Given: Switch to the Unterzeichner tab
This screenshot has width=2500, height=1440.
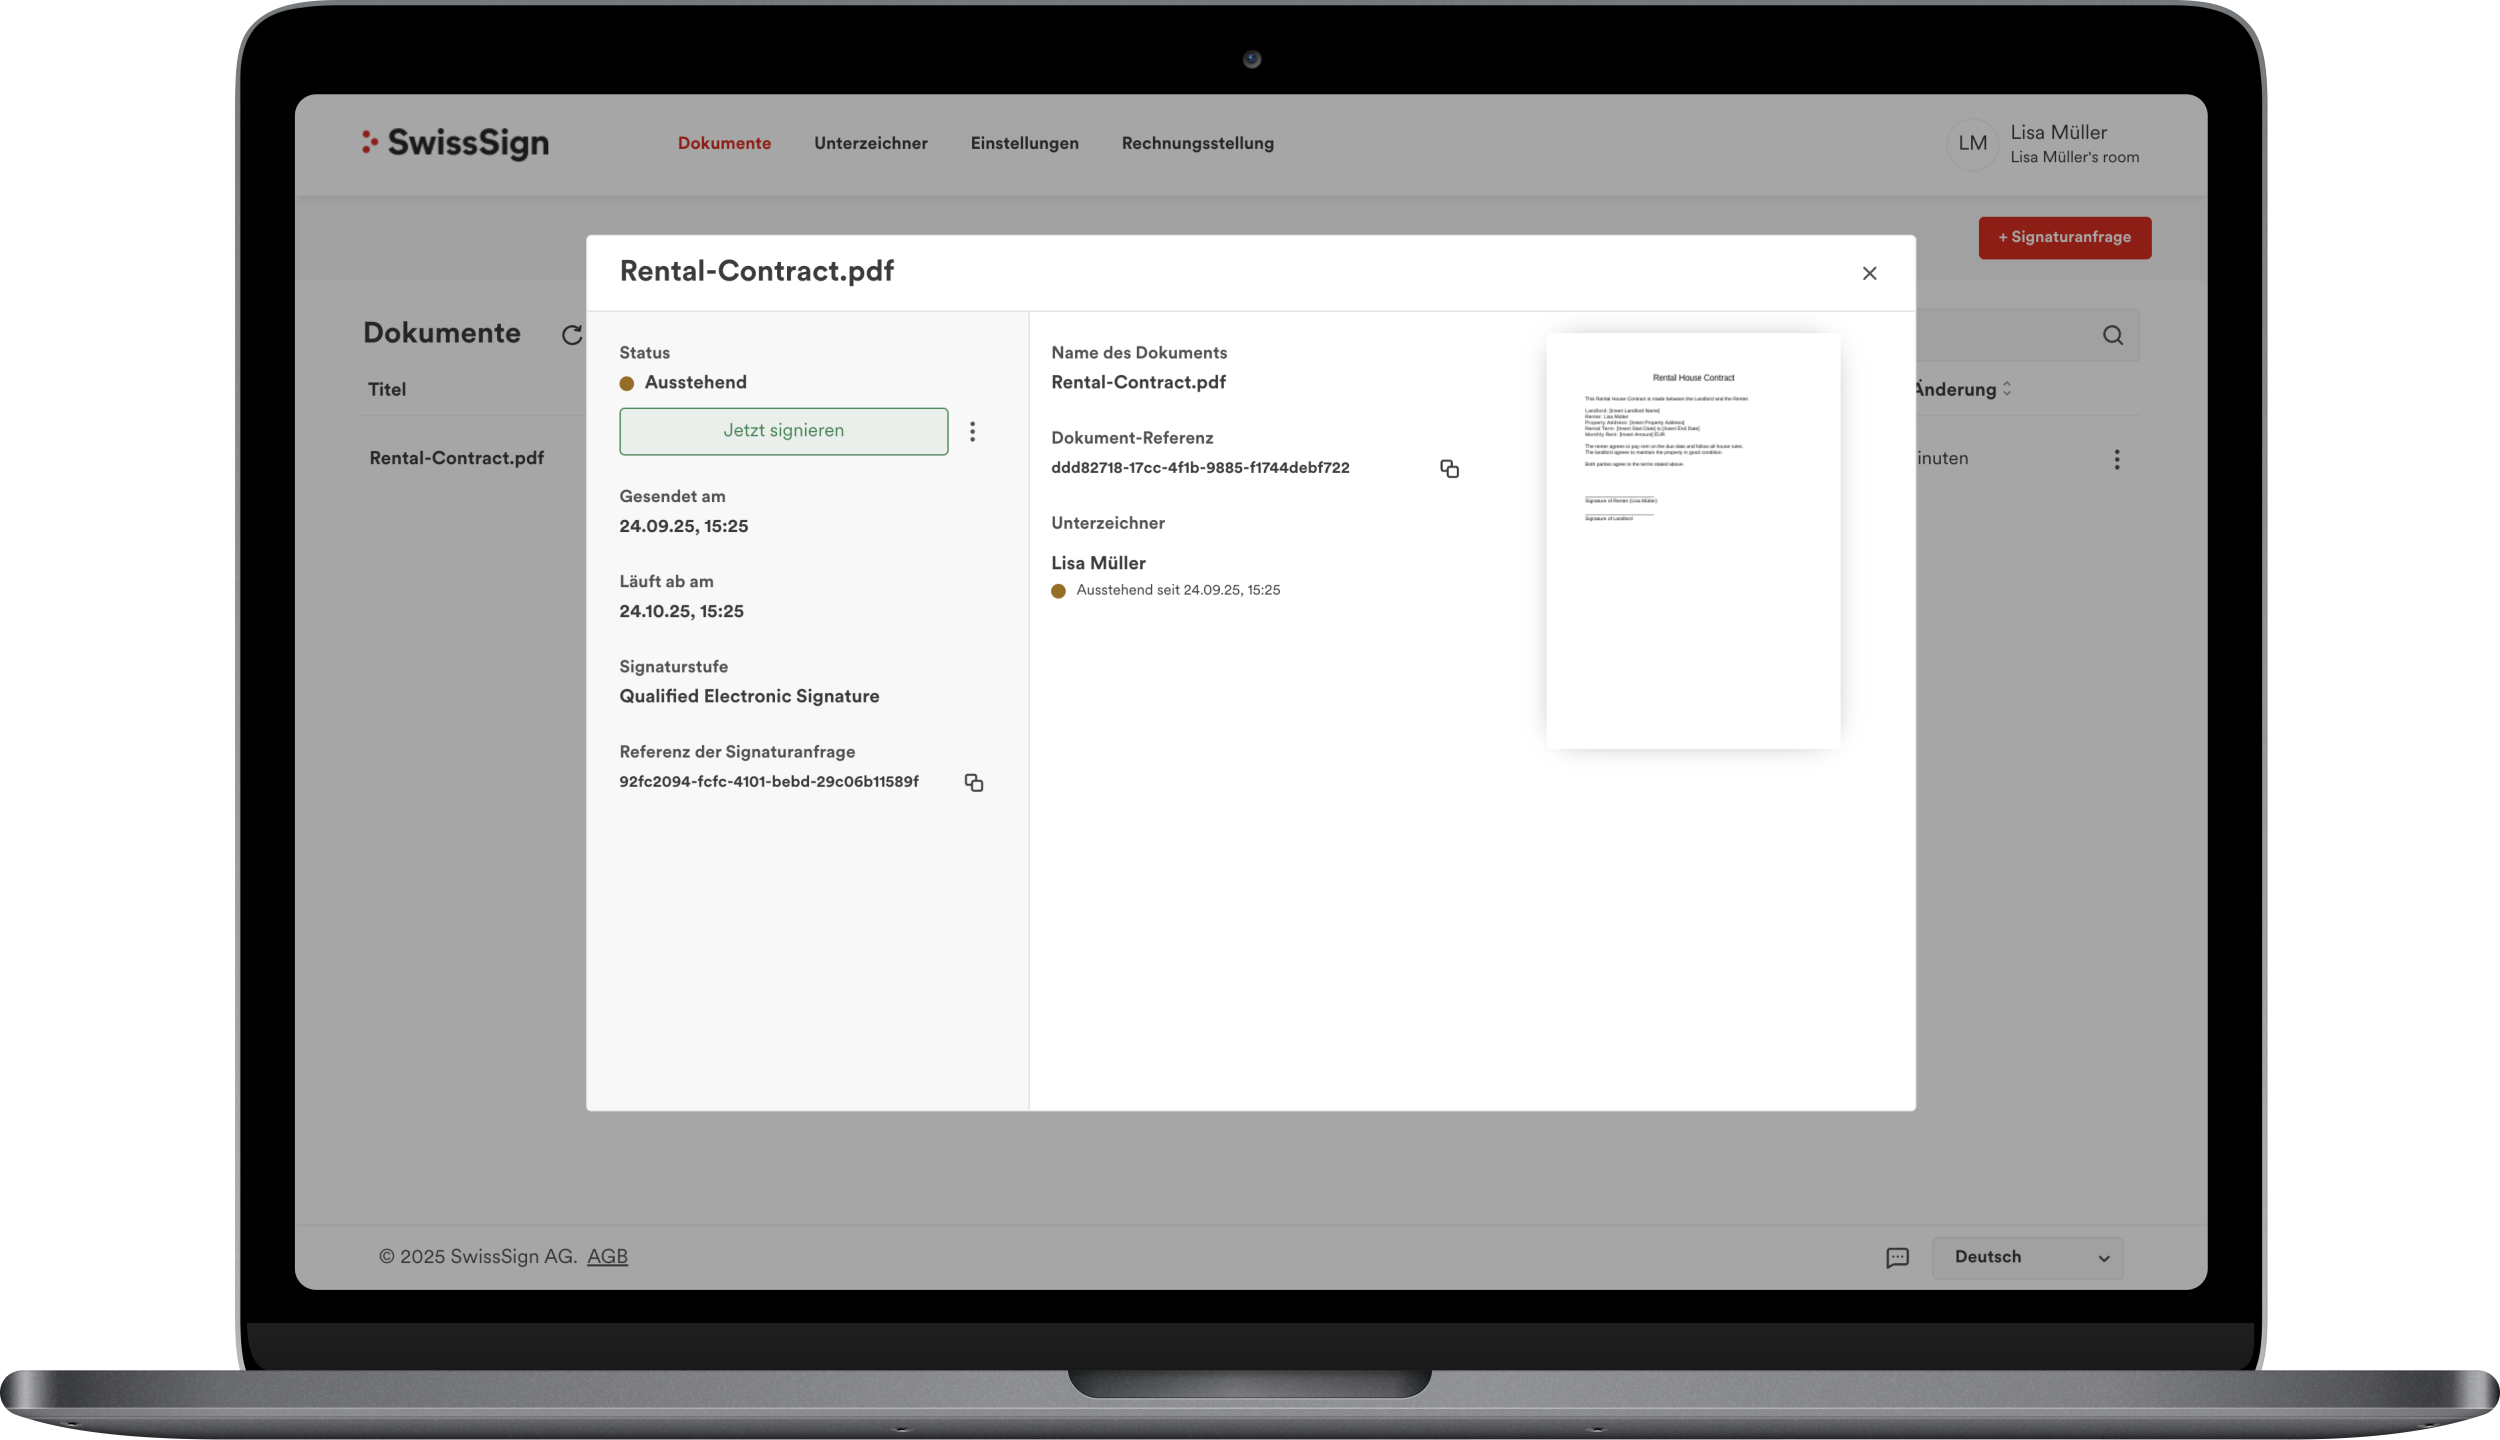Looking at the screenshot, I should click(x=871, y=143).
